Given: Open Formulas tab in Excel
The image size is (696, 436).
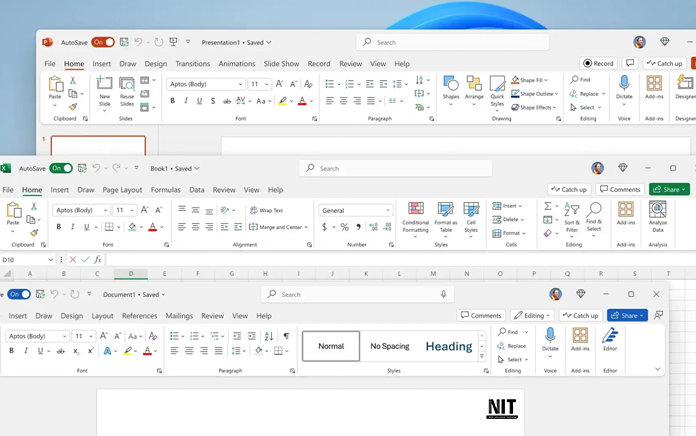Looking at the screenshot, I should coord(166,190).
